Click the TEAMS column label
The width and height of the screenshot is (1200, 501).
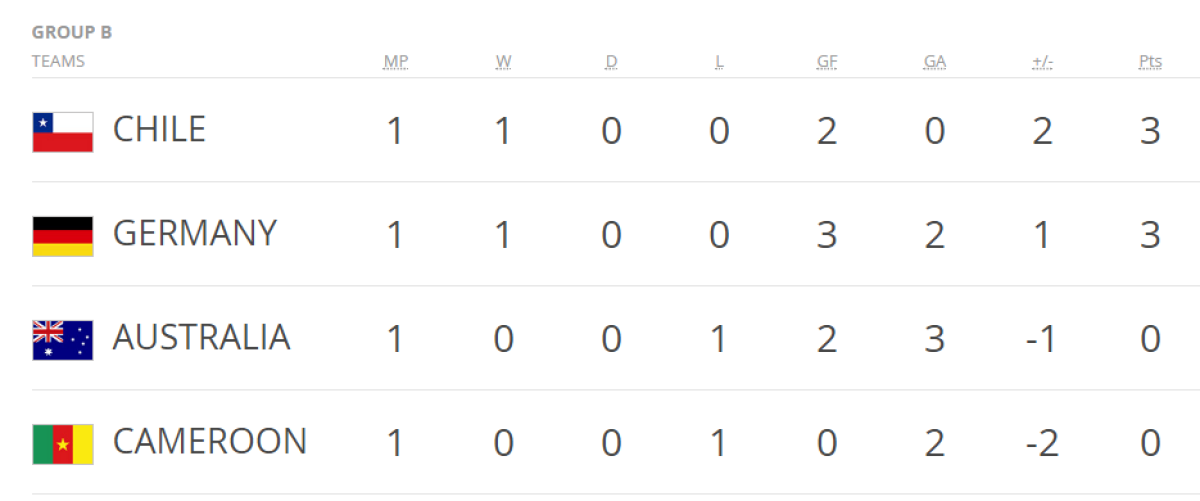(58, 61)
